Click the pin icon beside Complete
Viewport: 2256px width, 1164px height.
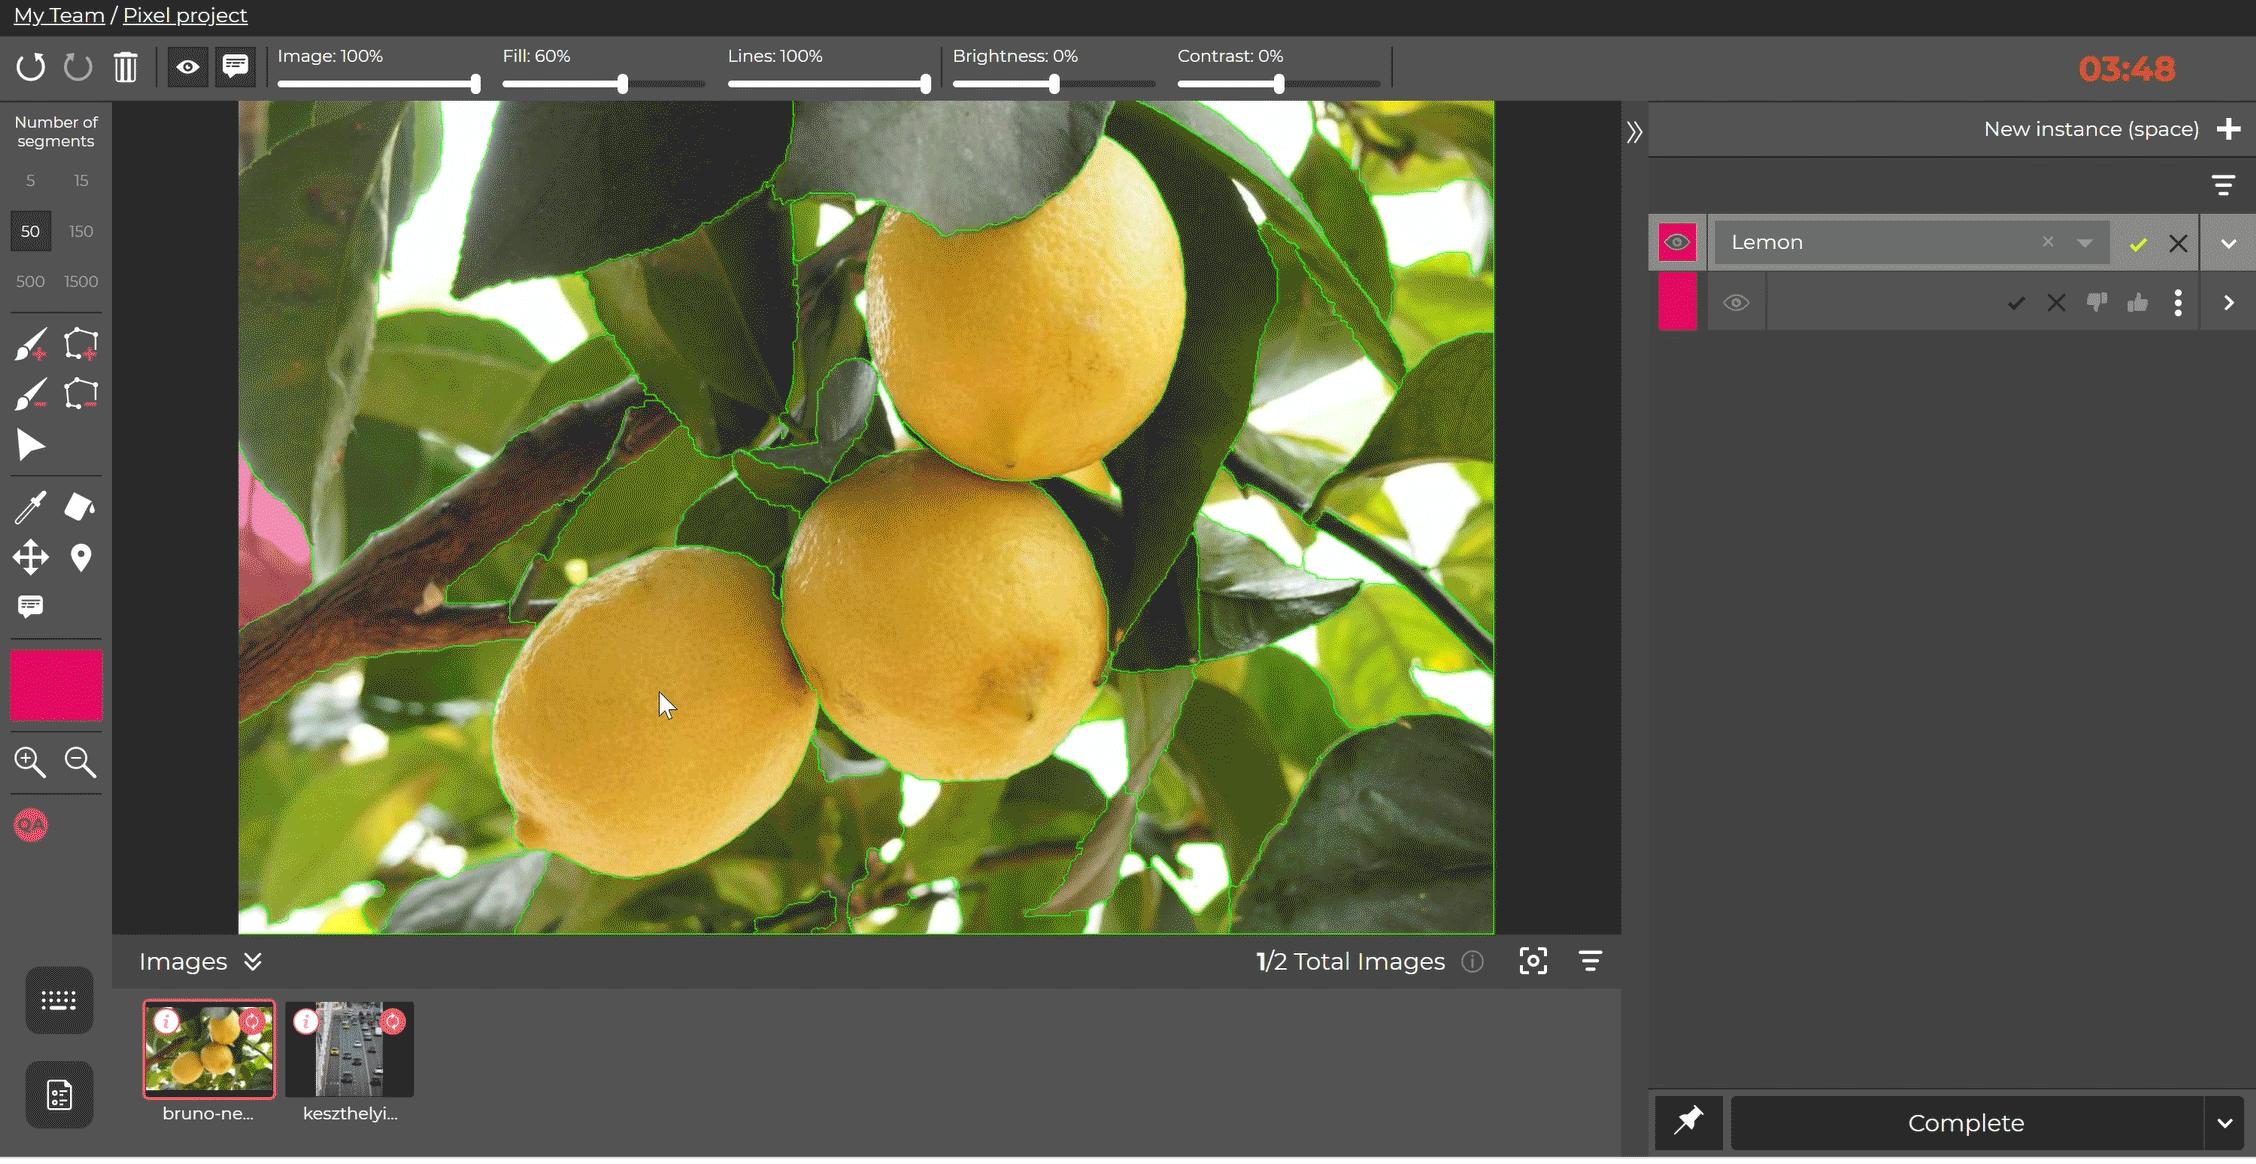(x=1688, y=1122)
